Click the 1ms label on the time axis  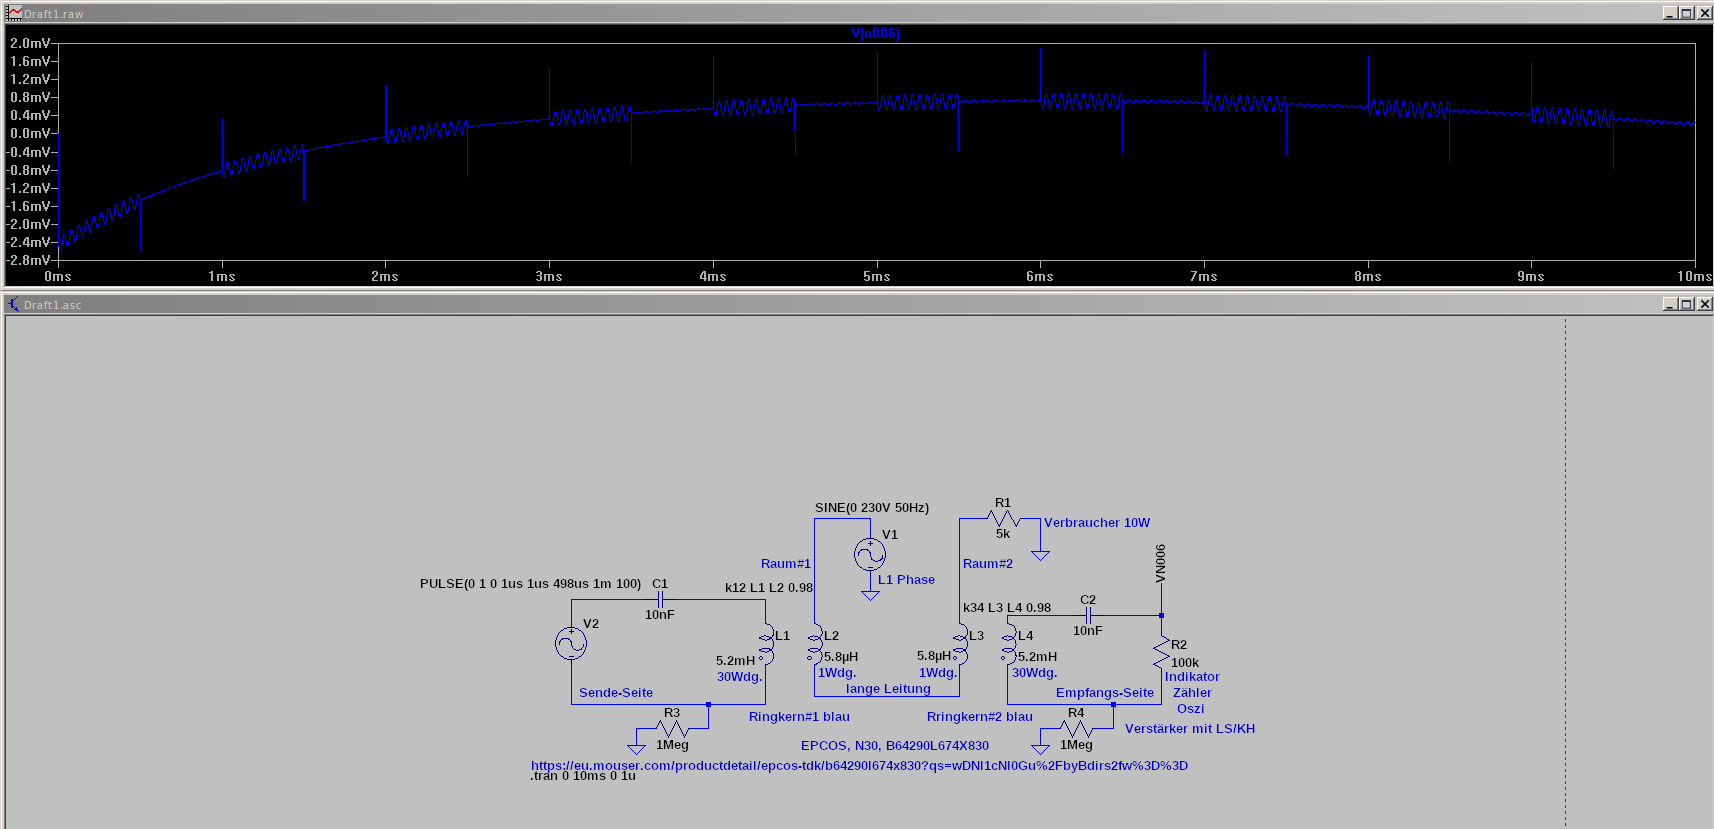pyautogui.click(x=222, y=276)
